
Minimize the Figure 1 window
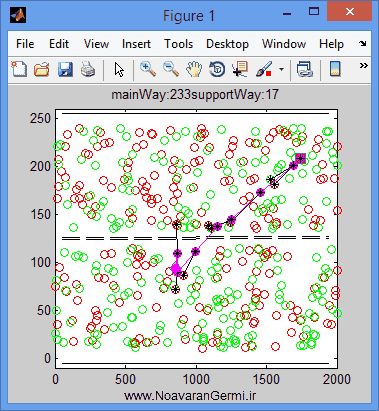[287, 13]
